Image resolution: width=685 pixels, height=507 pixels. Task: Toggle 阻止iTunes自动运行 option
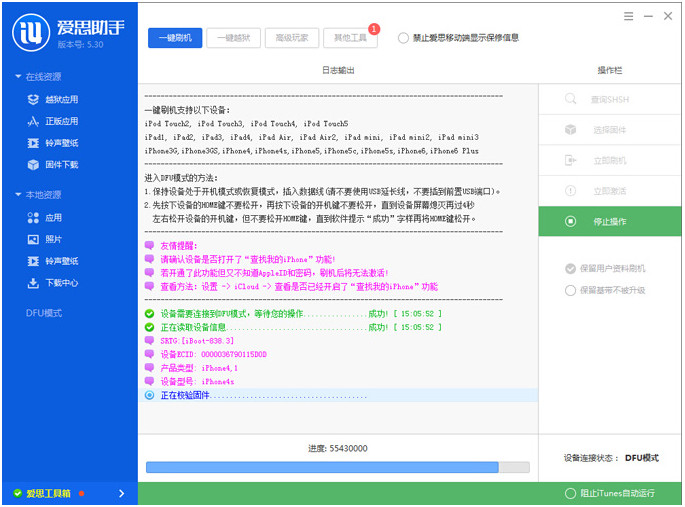570,493
